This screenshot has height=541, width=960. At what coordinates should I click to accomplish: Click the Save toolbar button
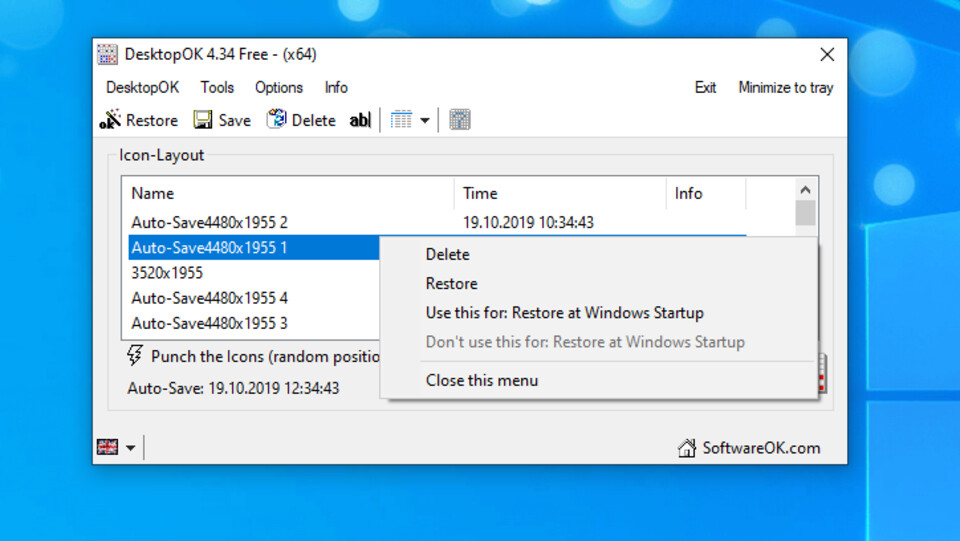tap(222, 120)
